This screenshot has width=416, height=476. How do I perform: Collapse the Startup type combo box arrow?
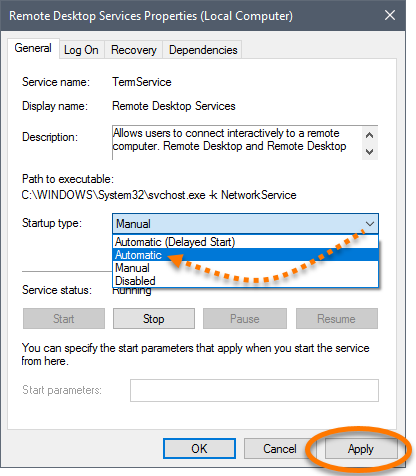coord(370,224)
